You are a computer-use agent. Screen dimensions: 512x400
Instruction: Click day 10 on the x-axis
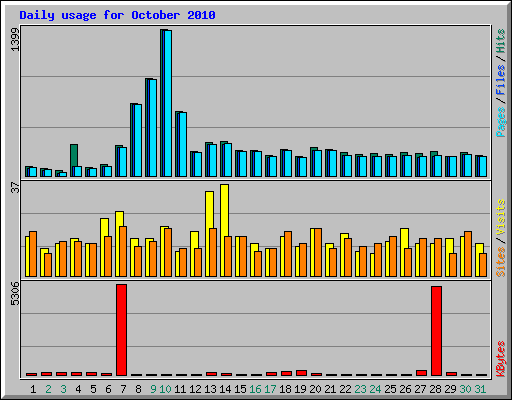165,389
